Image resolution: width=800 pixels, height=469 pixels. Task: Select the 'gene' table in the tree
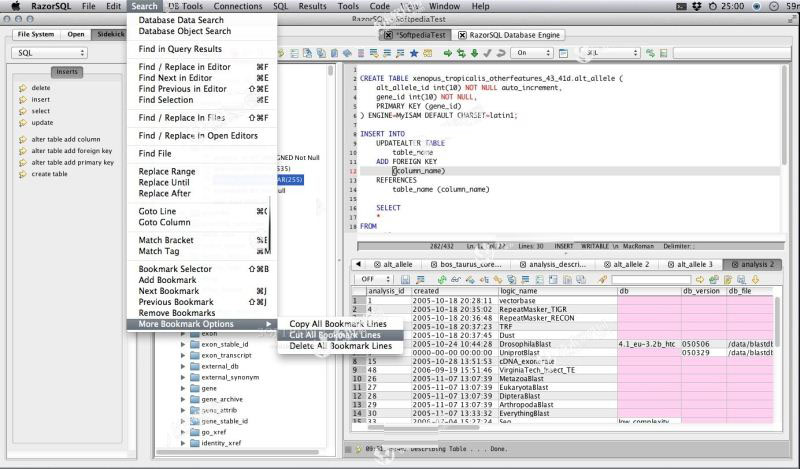209,388
